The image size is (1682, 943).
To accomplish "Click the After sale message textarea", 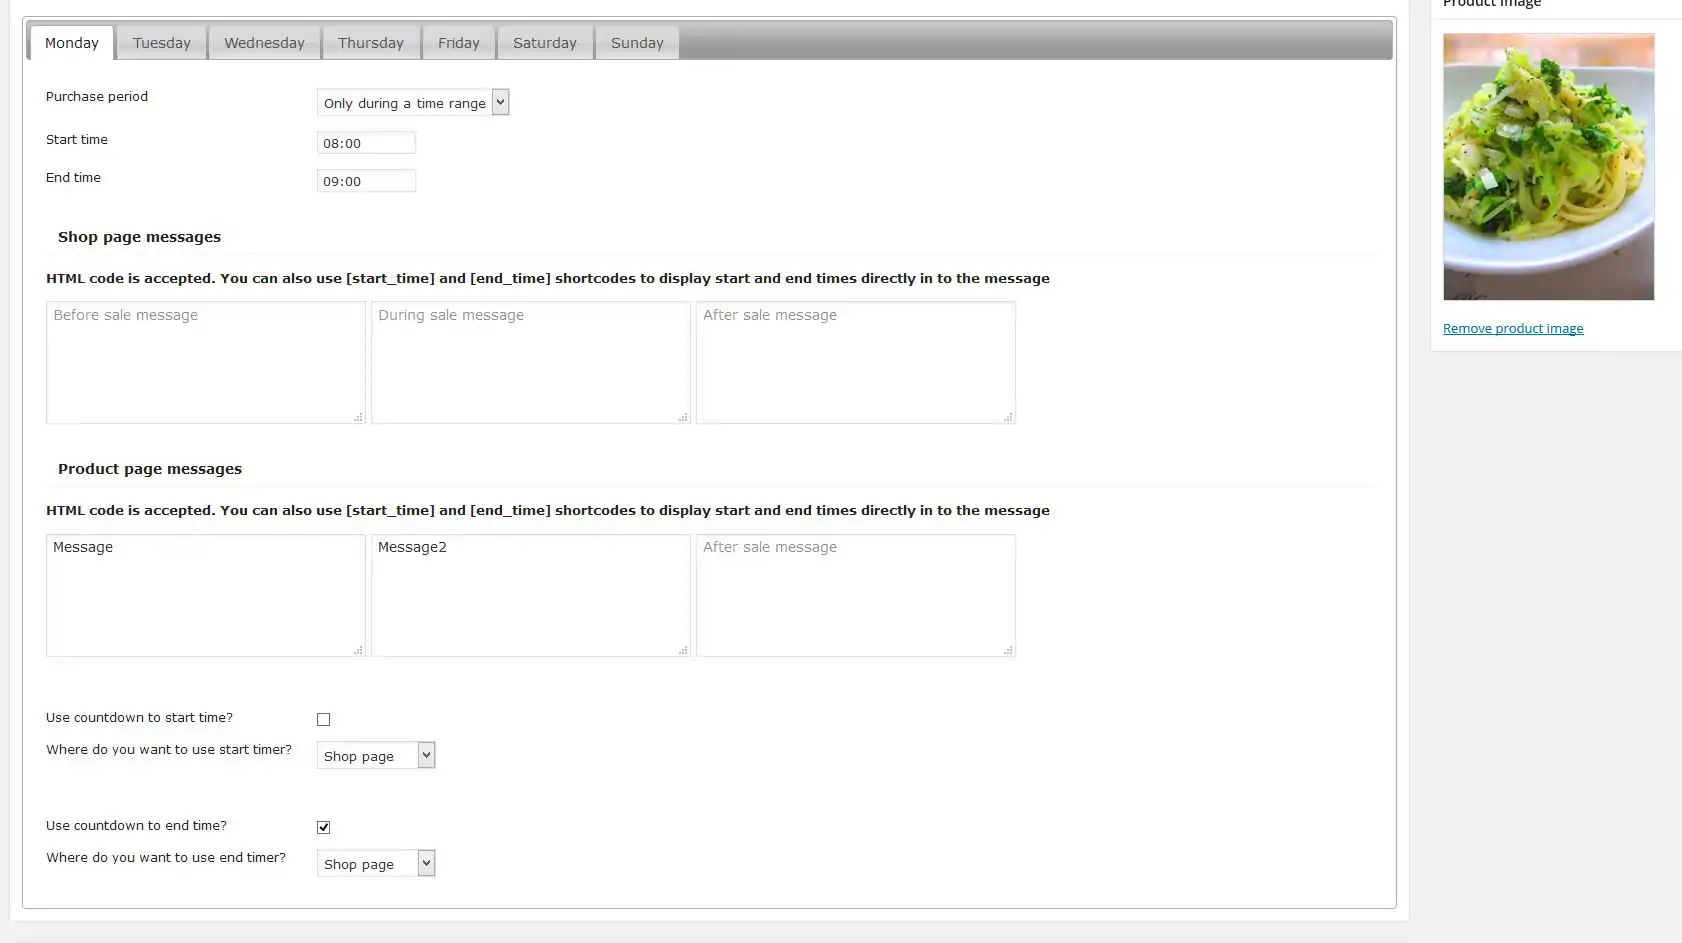I will click(855, 362).
